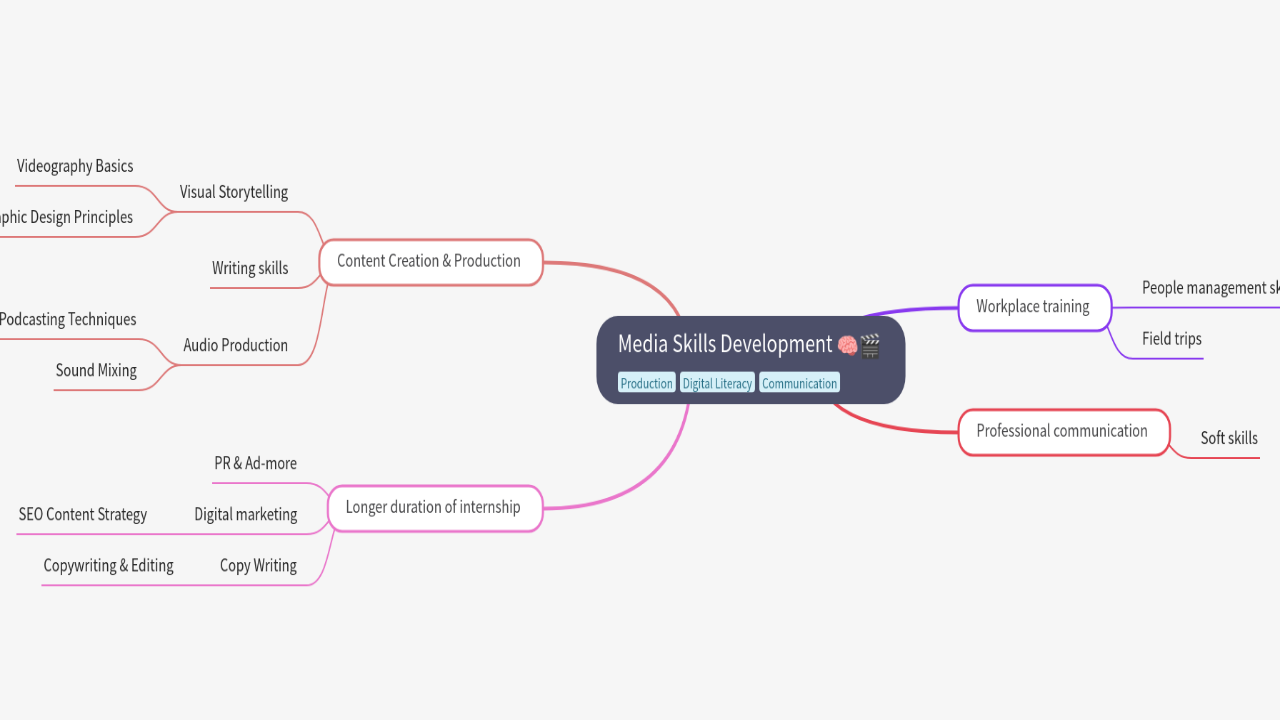Select the Field trips node
Screen dimensions: 1280x720
click(x=1171, y=339)
